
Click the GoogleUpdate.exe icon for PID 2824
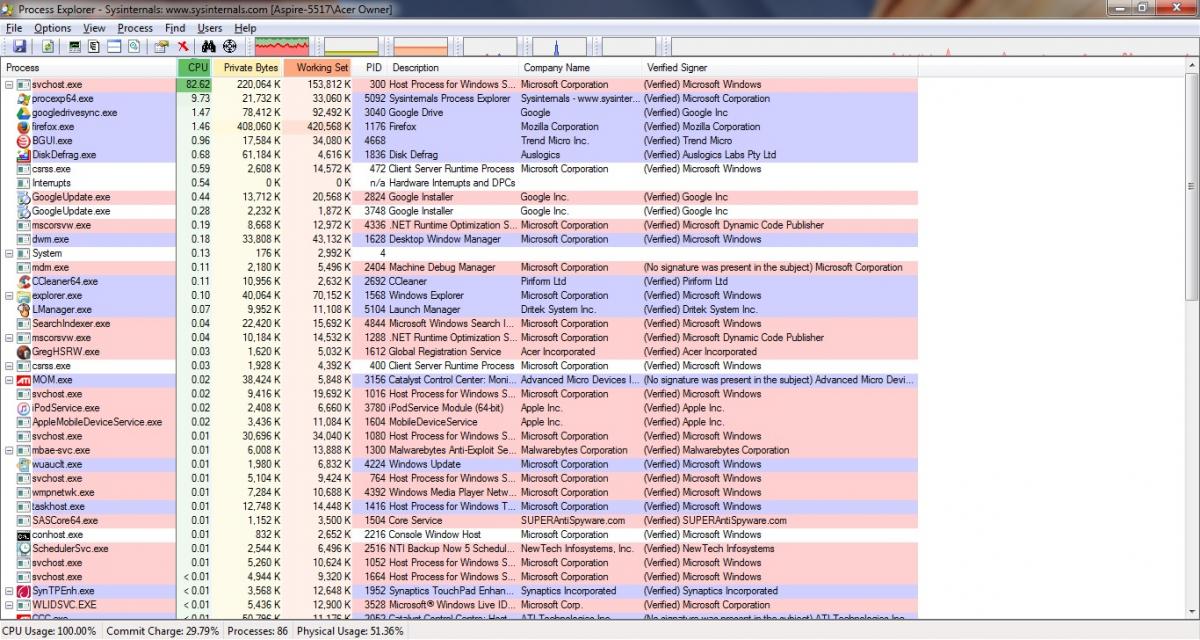[24, 197]
